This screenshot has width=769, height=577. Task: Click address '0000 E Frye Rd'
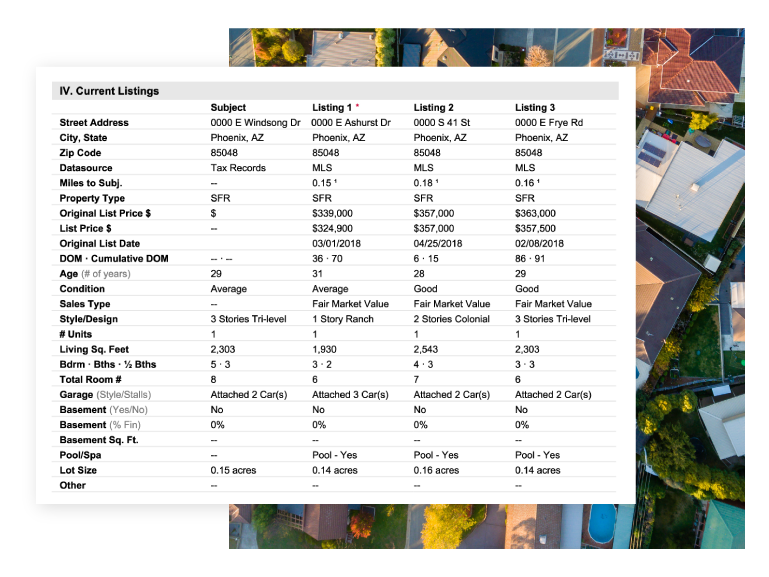point(549,123)
